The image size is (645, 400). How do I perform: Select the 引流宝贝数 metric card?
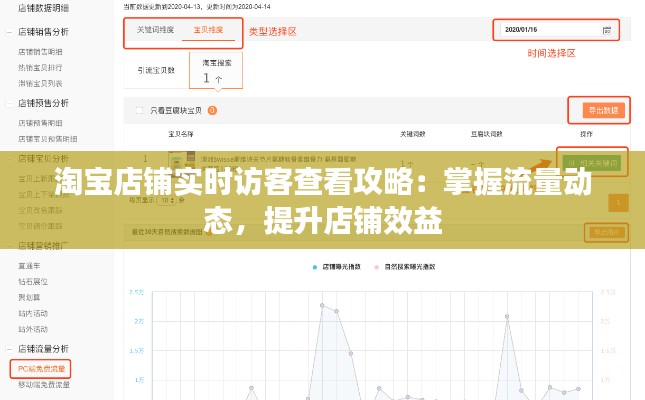156,70
